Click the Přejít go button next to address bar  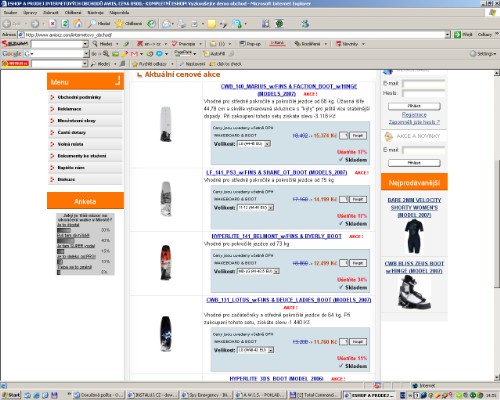pos(463,34)
